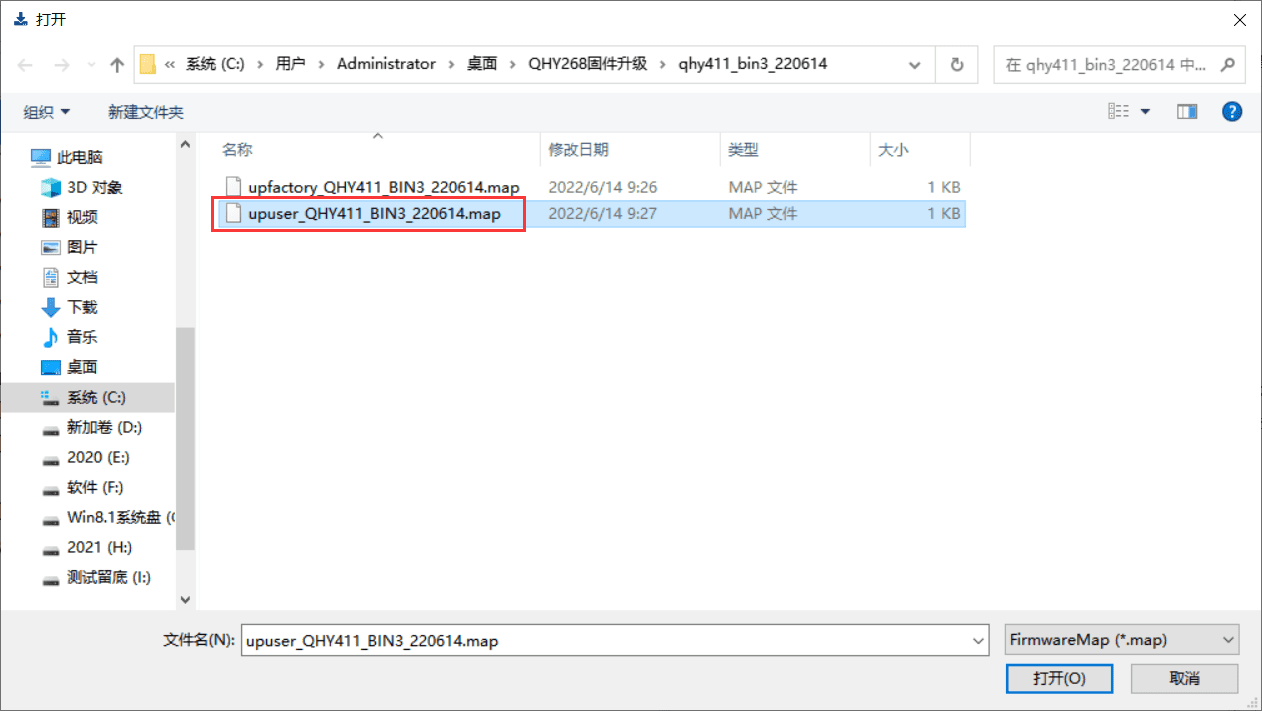
Task: Click Administrator in address breadcrumb
Action: [x=386, y=64]
